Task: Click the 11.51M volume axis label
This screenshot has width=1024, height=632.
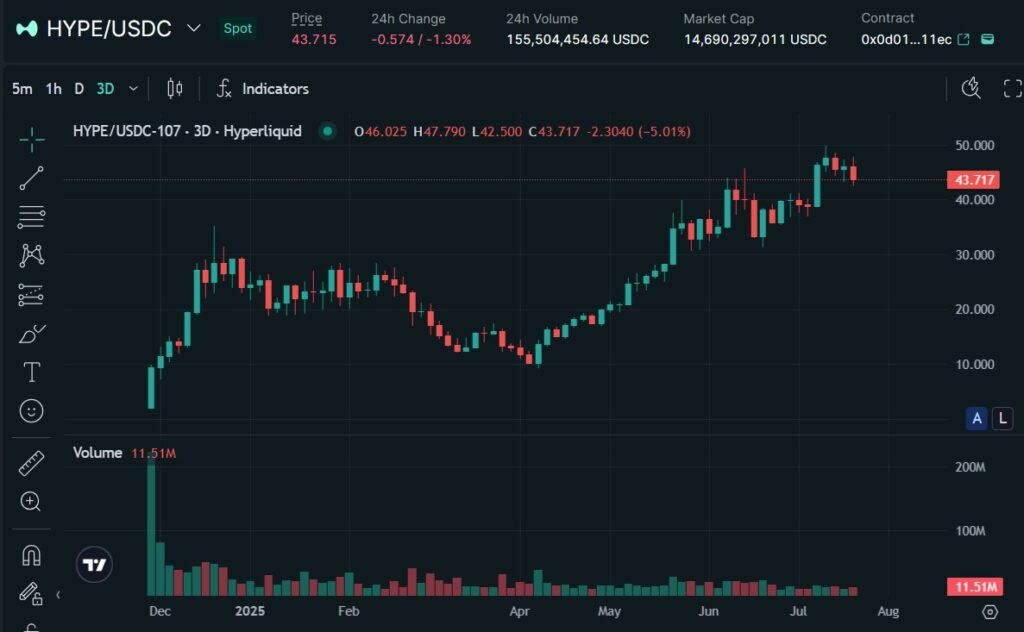Action: (973, 586)
